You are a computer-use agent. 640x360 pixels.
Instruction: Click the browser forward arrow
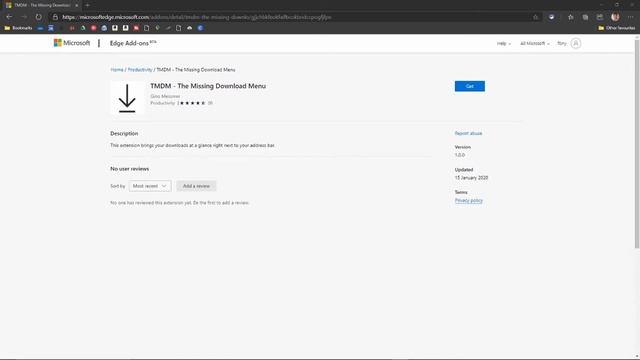click(24, 17)
